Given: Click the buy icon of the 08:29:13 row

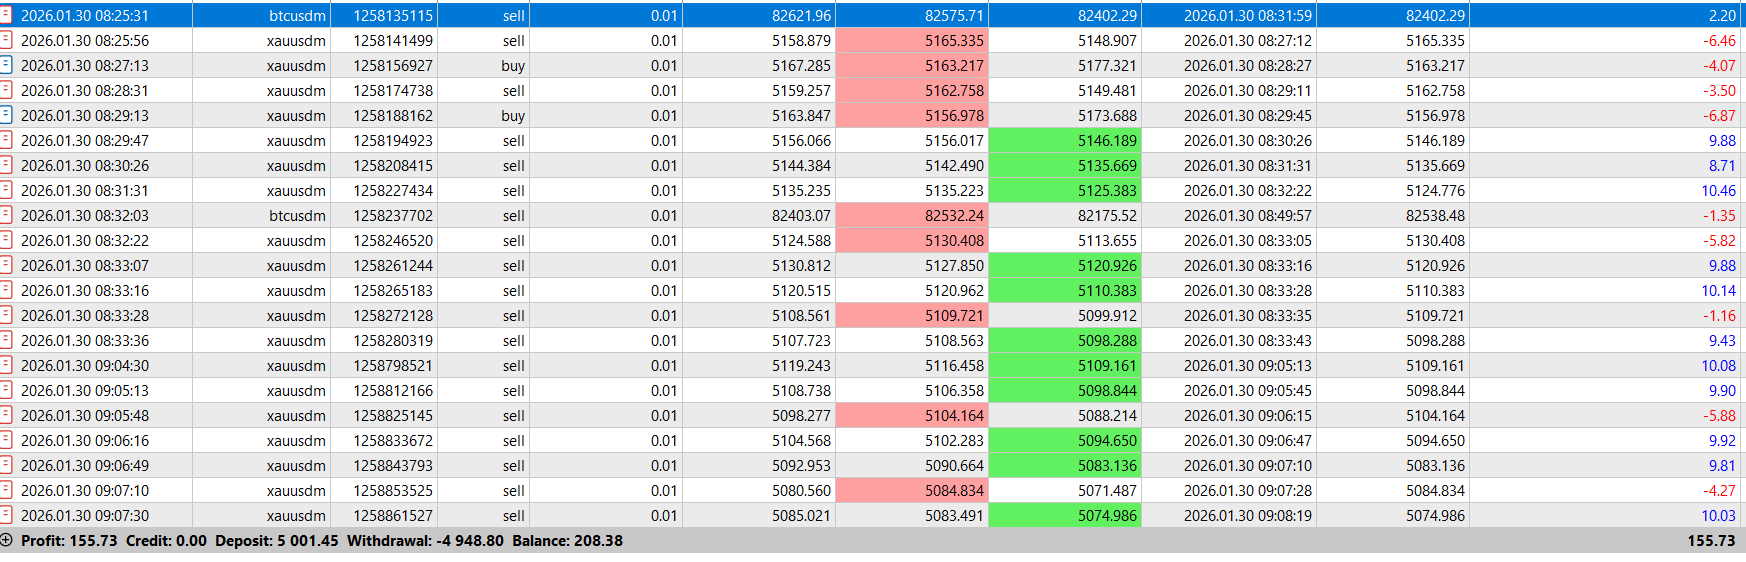Looking at the screenshot, I should (x=6, y=115).
